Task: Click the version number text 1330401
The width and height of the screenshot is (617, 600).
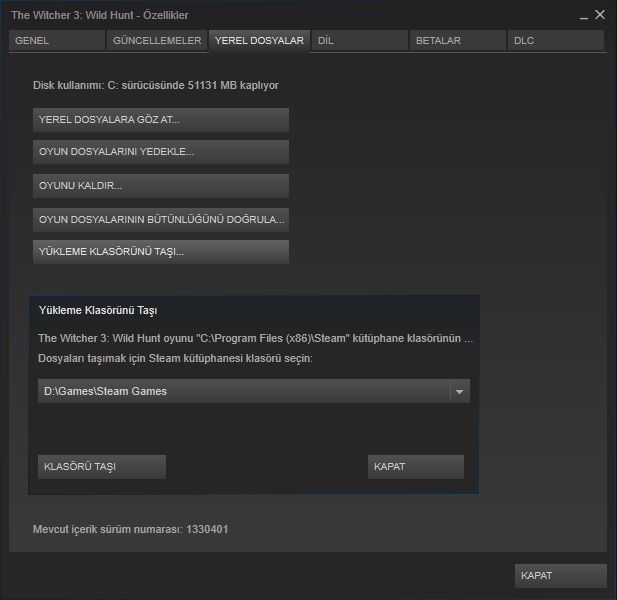Action: tap(207, 530)
